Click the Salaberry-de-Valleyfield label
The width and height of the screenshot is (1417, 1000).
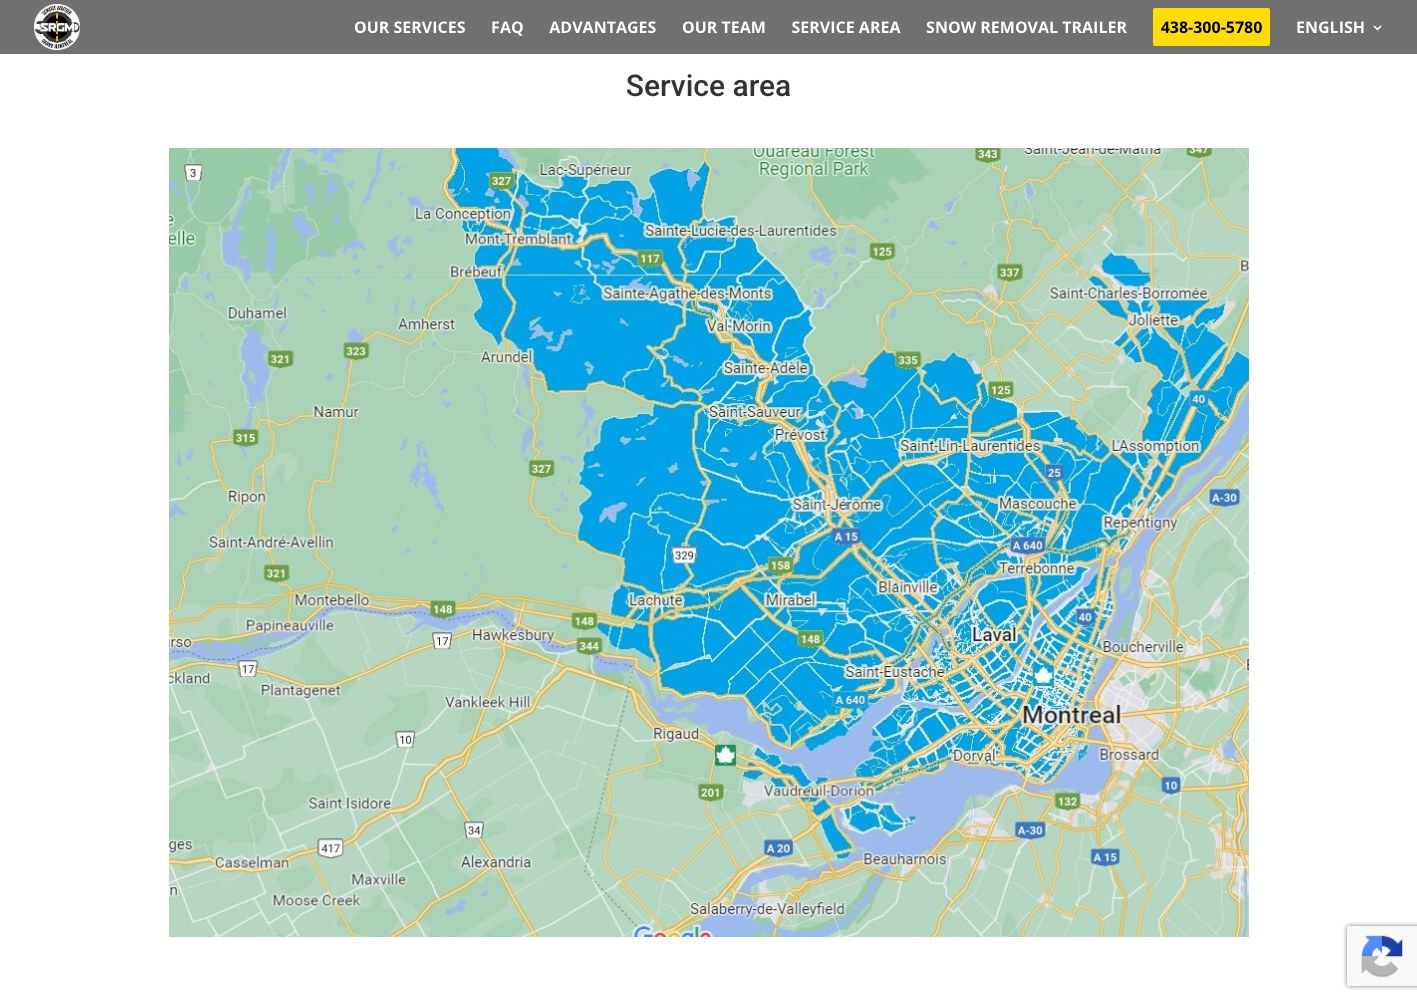pos(767,909)
